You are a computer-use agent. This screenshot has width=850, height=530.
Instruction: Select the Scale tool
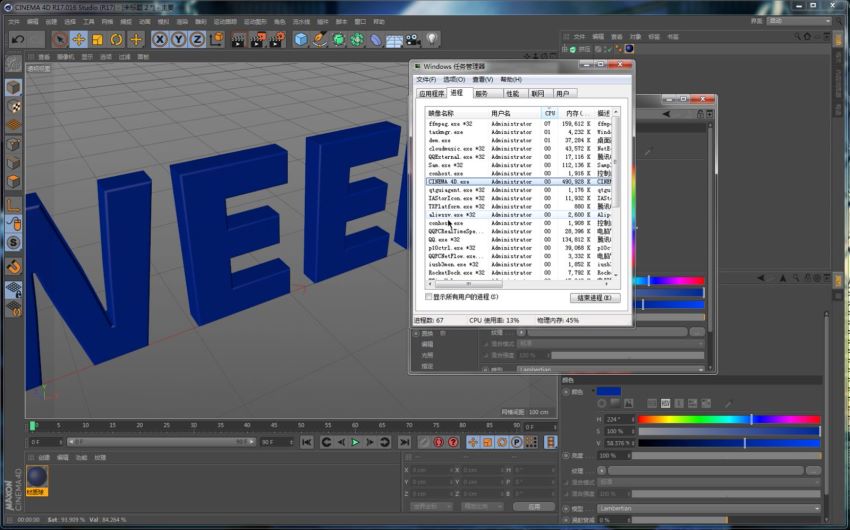[x=97, y=39]
